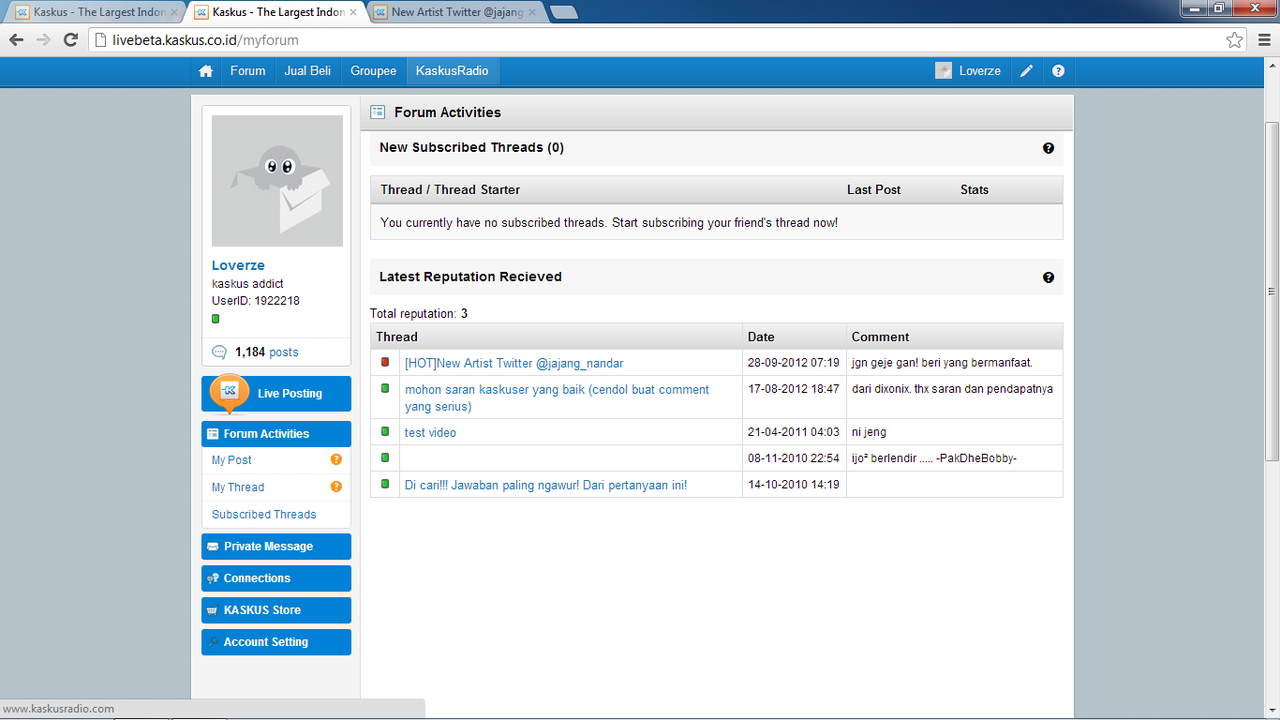Open a new browser tab
The width and height of the screenshot is (1280, 720).
(x=564, y=13)
